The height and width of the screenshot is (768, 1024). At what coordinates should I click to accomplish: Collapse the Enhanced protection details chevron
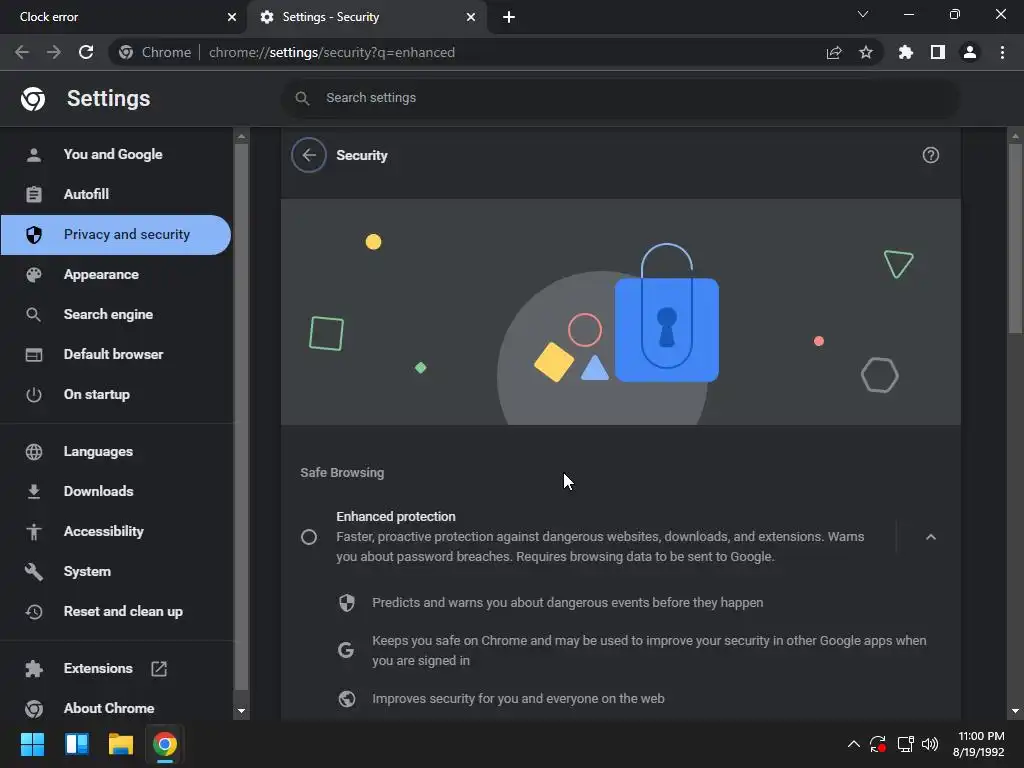[x=931, y=537]
